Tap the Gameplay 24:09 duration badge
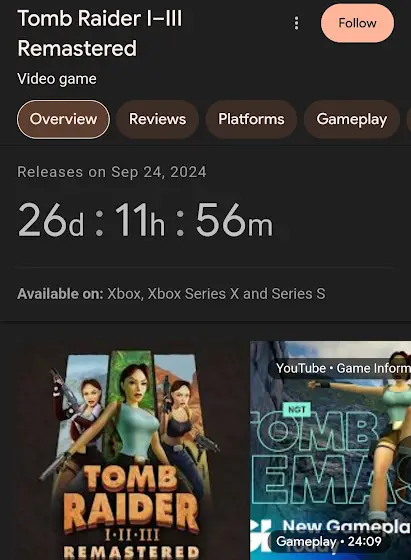The image size is (411, 560). (329, 541)
